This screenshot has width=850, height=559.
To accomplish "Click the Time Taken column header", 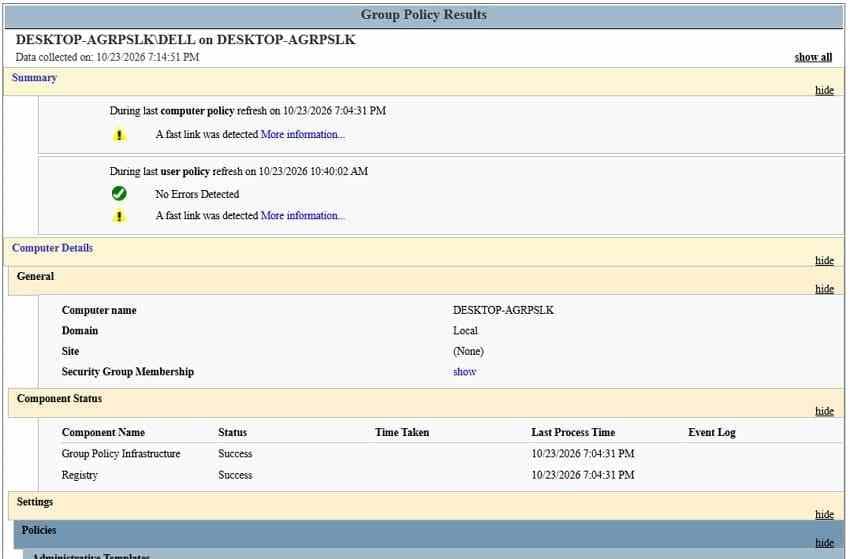I will 402,433.
